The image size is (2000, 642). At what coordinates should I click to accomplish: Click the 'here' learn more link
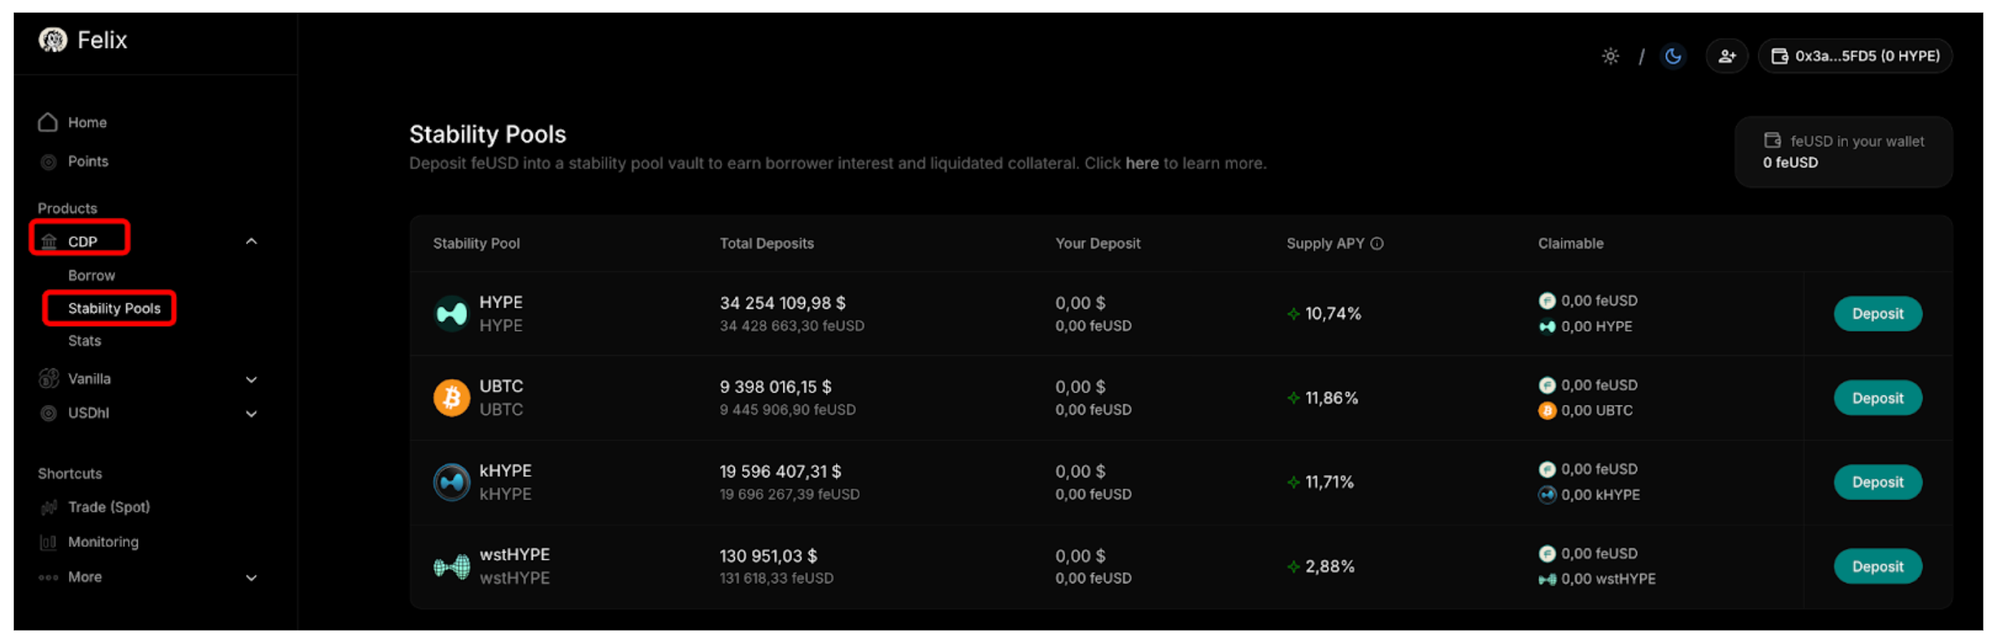pos(1141,163)
